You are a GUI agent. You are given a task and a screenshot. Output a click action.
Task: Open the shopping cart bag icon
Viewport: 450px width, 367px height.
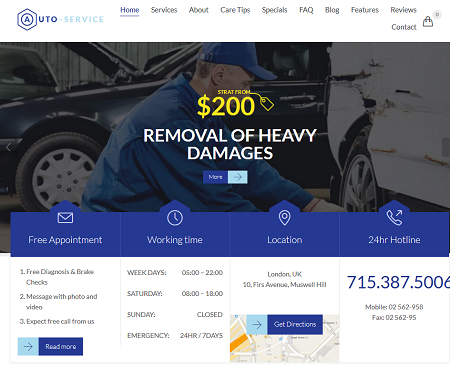pos(428,22)
